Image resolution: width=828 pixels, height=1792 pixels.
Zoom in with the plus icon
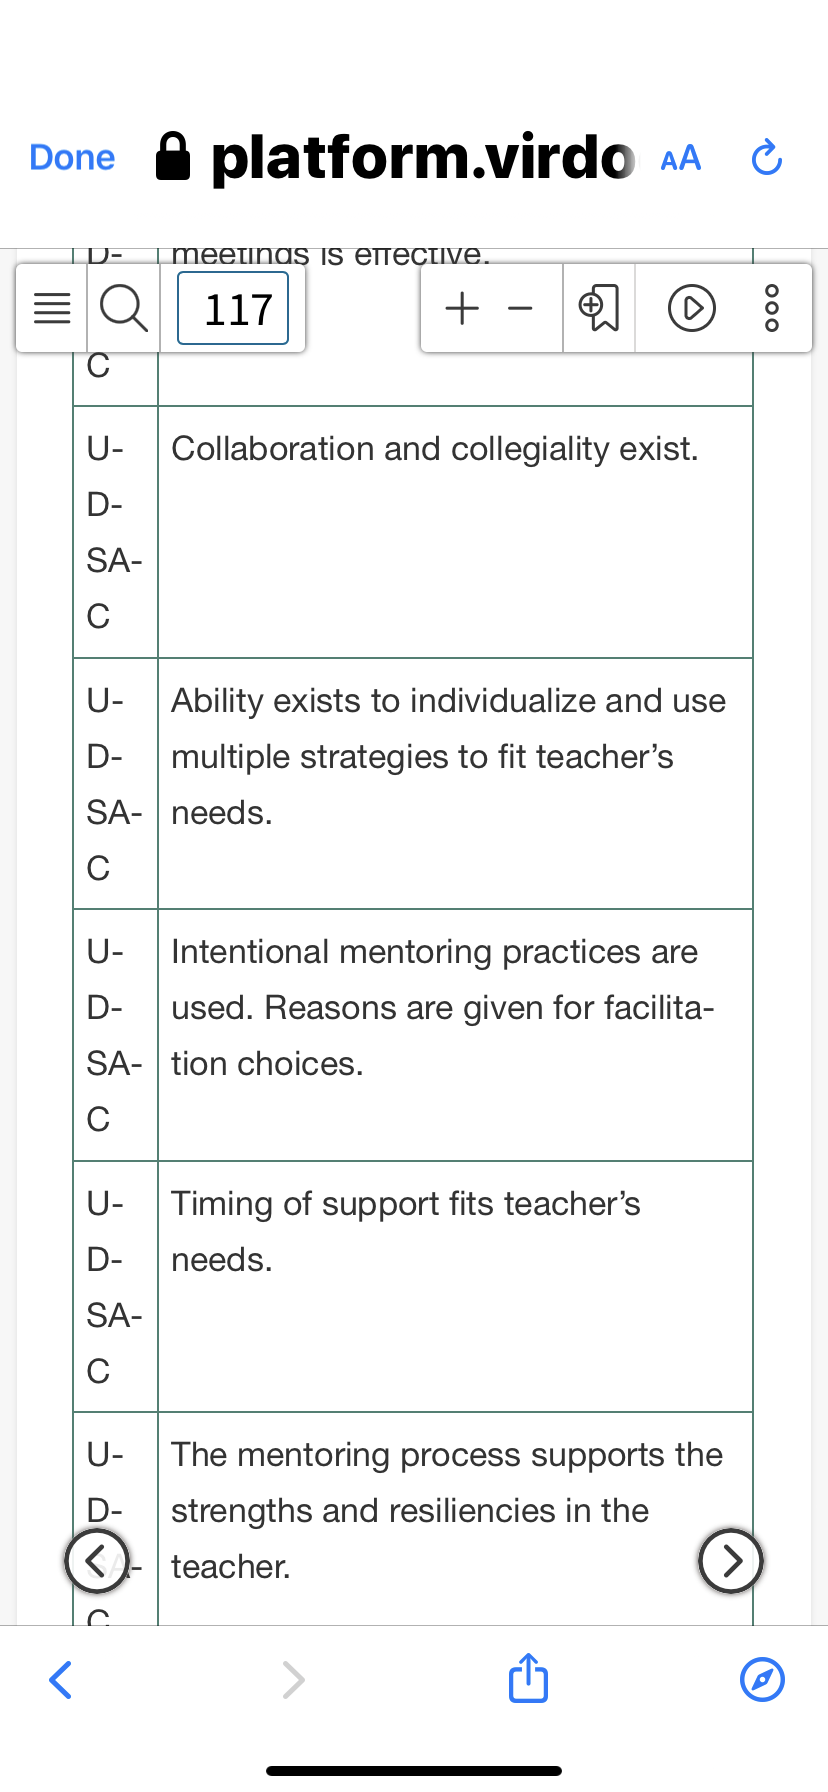tap(462, 308)
